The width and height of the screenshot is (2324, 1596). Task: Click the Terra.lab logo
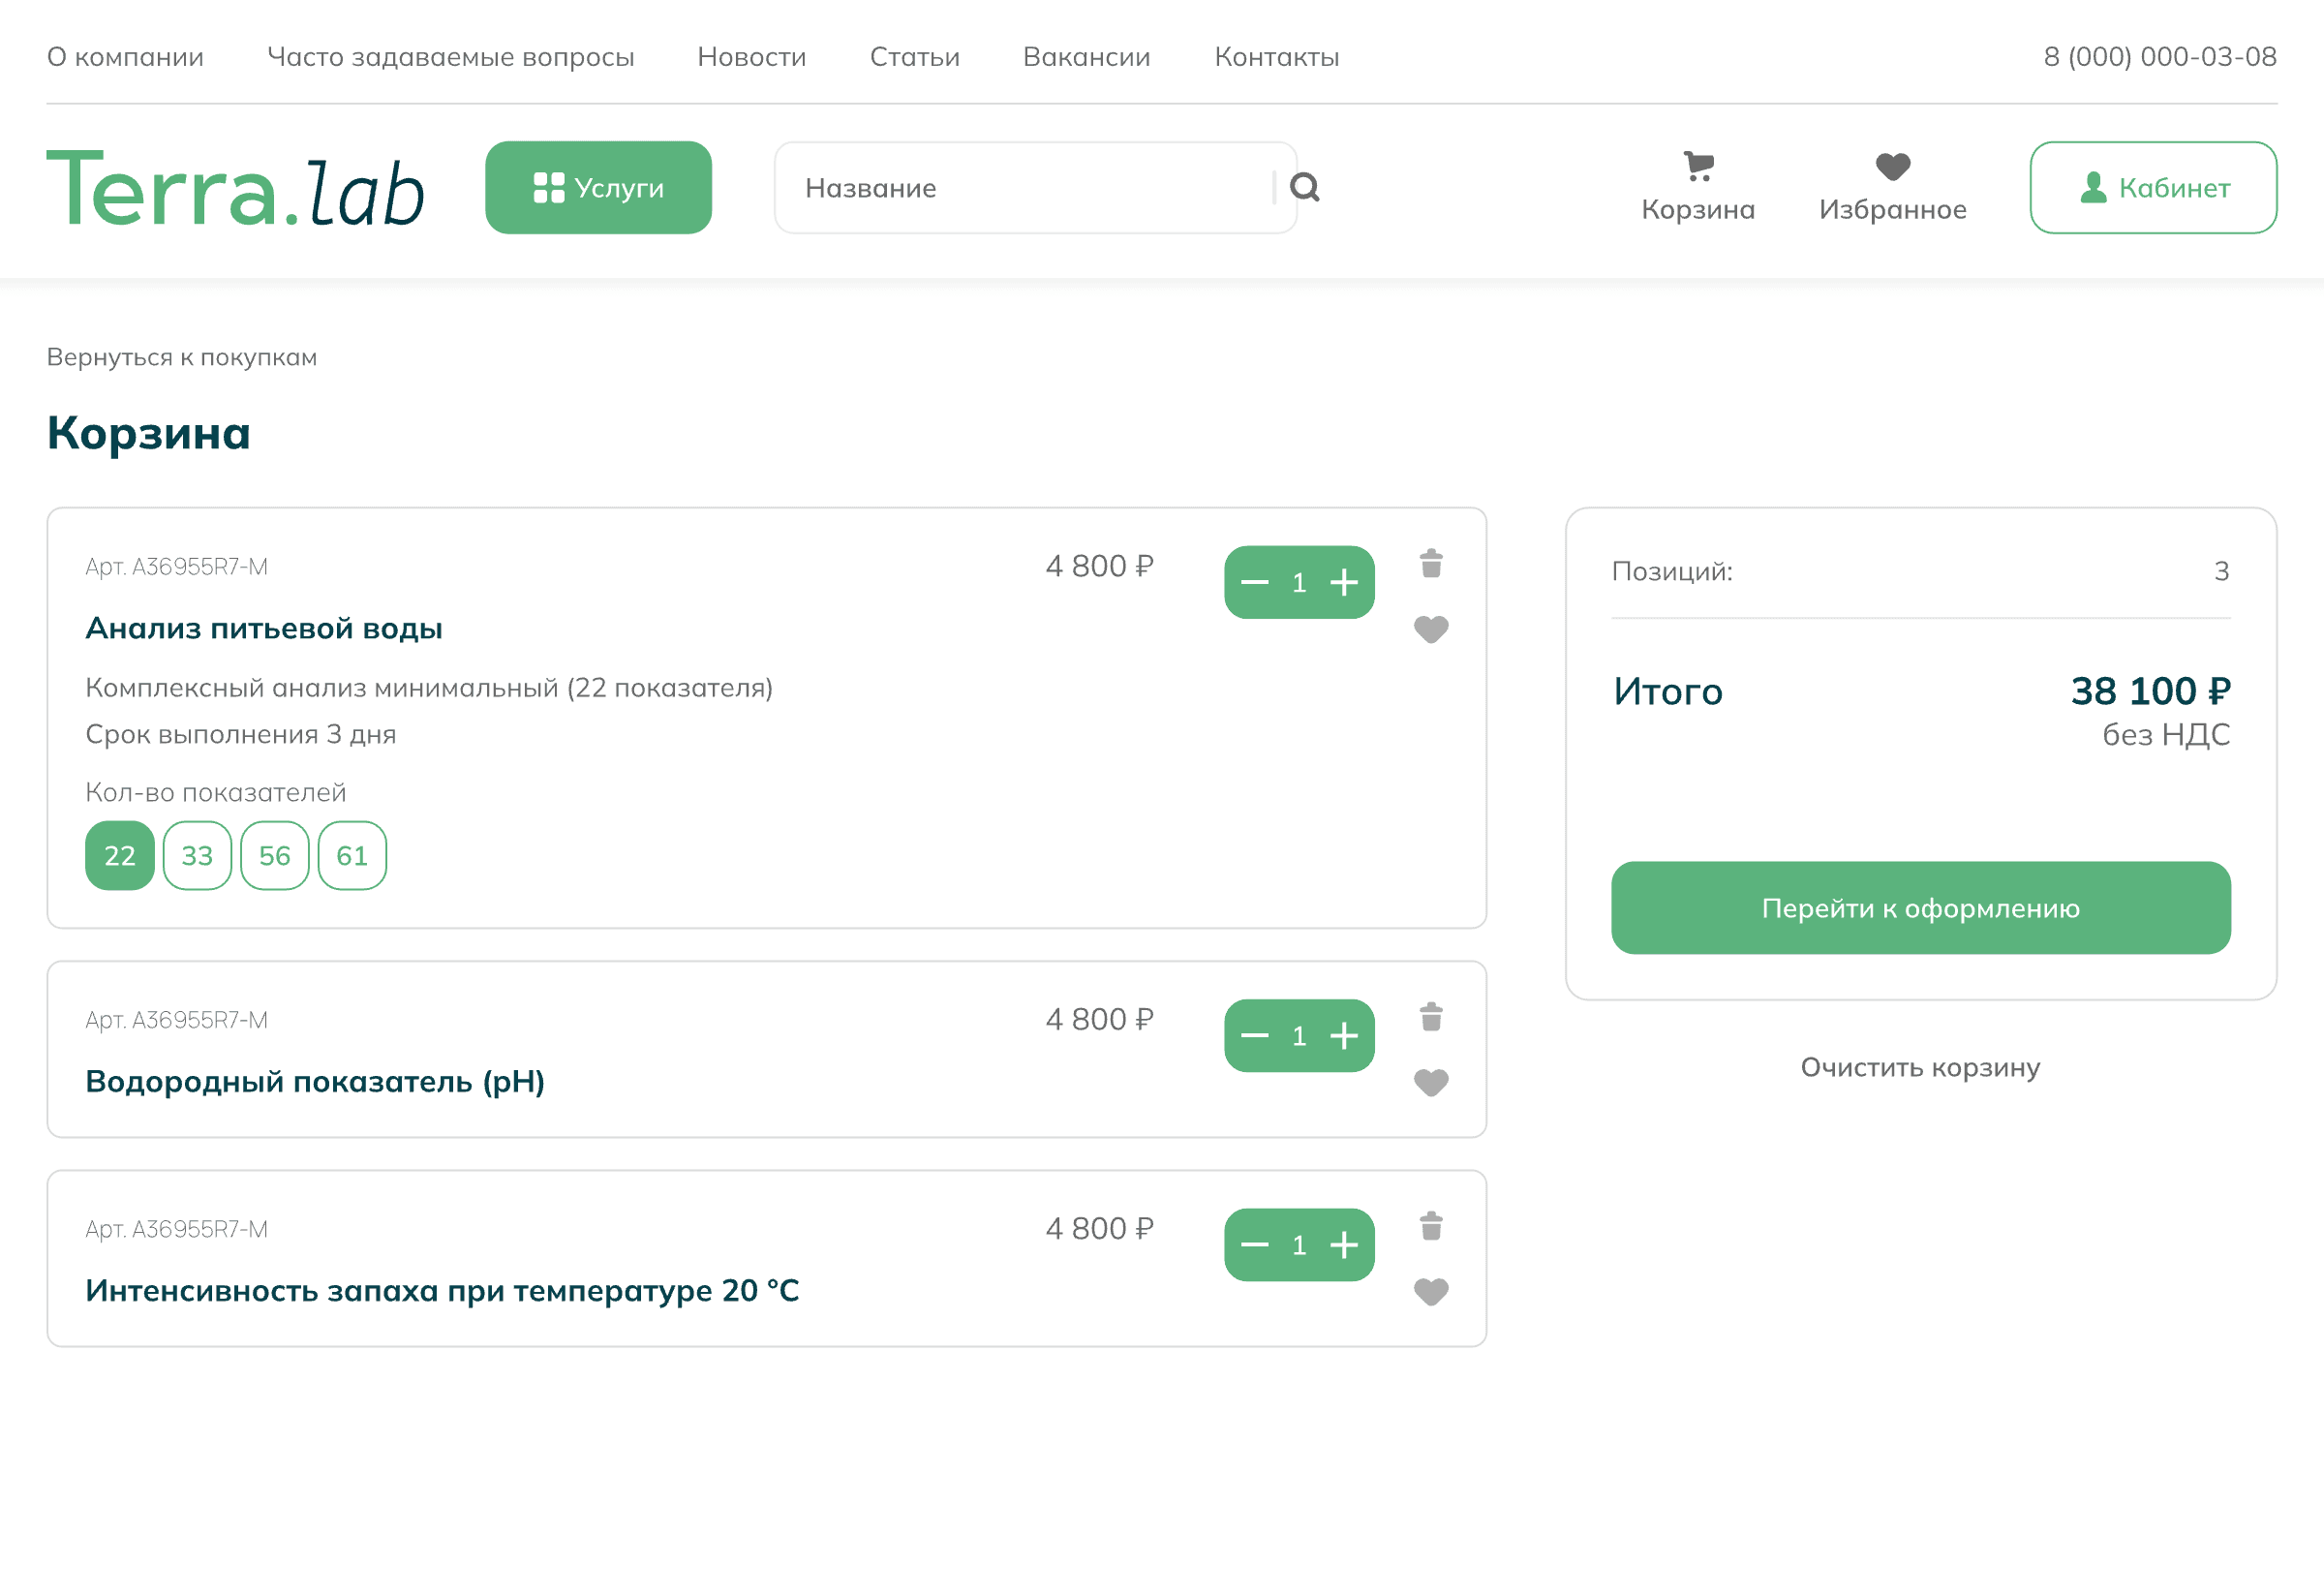(236, 188)
